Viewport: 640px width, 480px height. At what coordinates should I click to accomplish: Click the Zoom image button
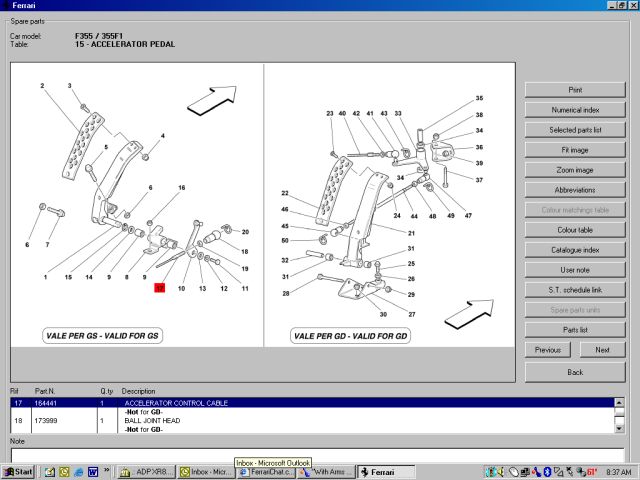tap(575, 170)
